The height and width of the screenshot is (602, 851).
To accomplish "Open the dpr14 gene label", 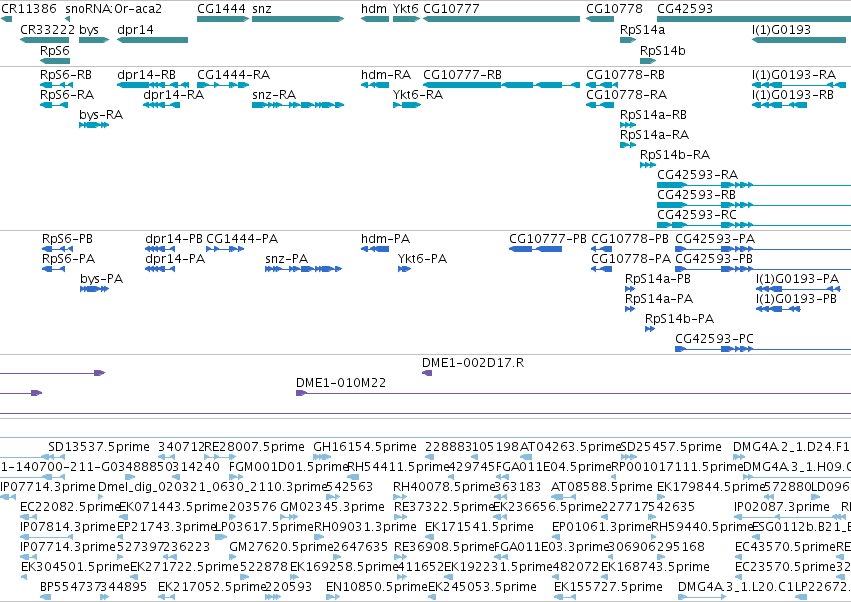I will point(135,29).
